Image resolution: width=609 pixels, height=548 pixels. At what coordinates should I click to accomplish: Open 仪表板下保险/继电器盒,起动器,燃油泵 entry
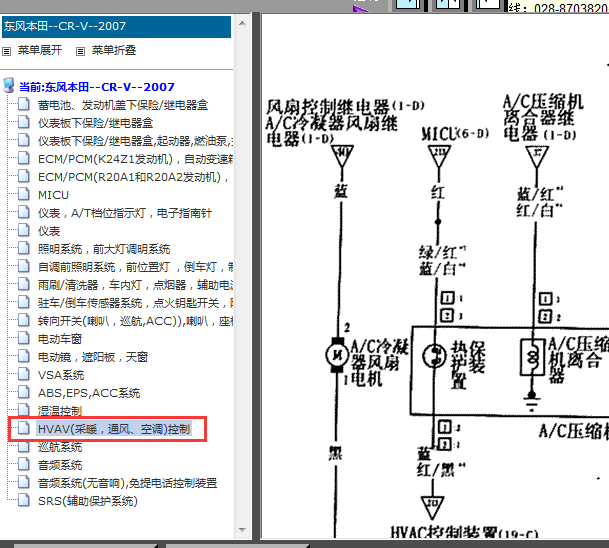pyautogui.click(x=135, y=141)
